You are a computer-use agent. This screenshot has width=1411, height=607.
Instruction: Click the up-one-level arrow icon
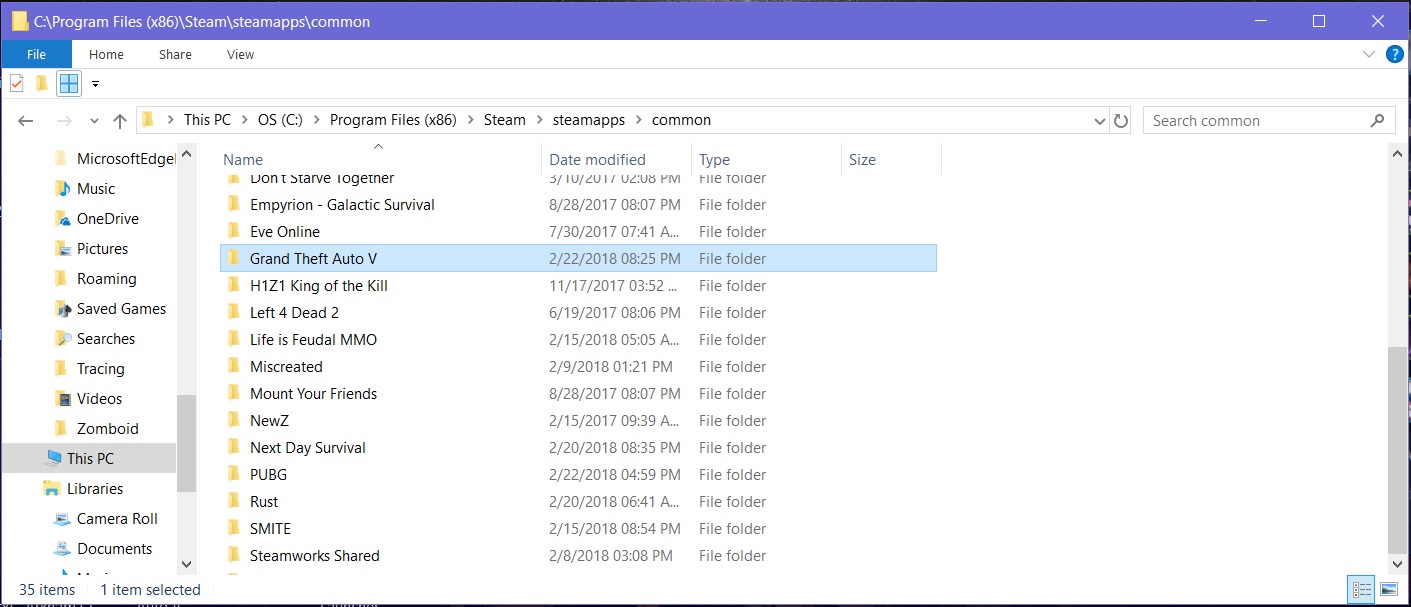pyautogui.click(x=119, y=120)
